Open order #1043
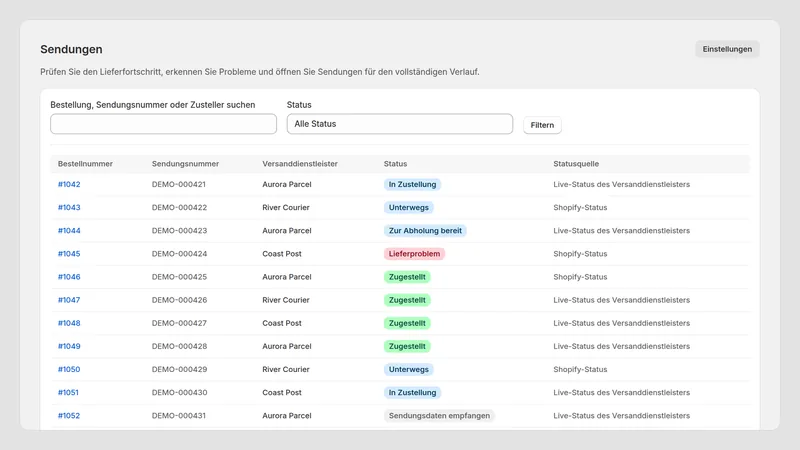 pyautogui.click(x=69, y=208)
